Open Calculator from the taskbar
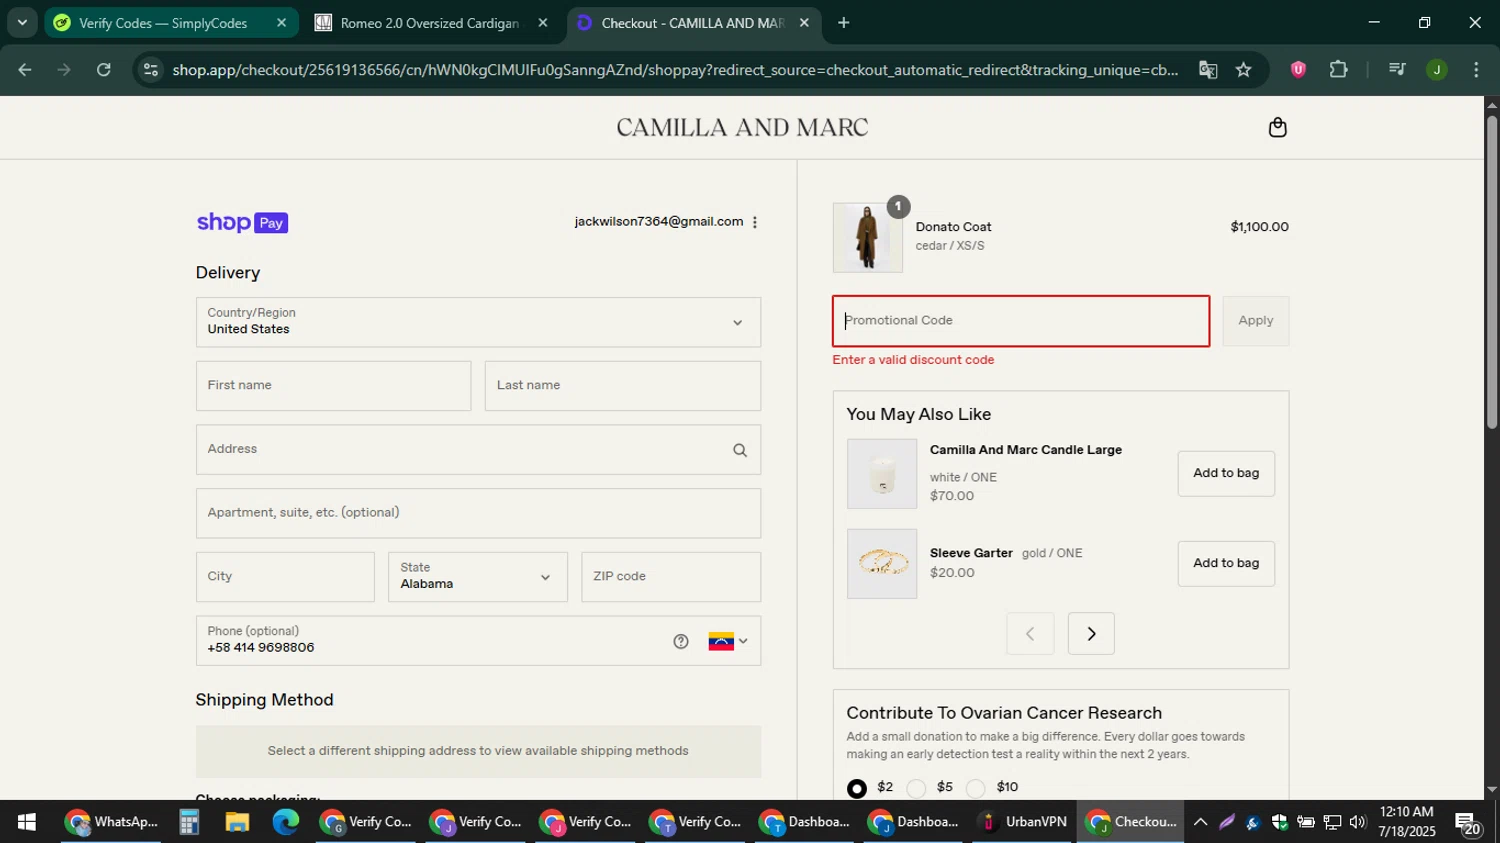Screen dimensions: 1500x843 point(189,822)
